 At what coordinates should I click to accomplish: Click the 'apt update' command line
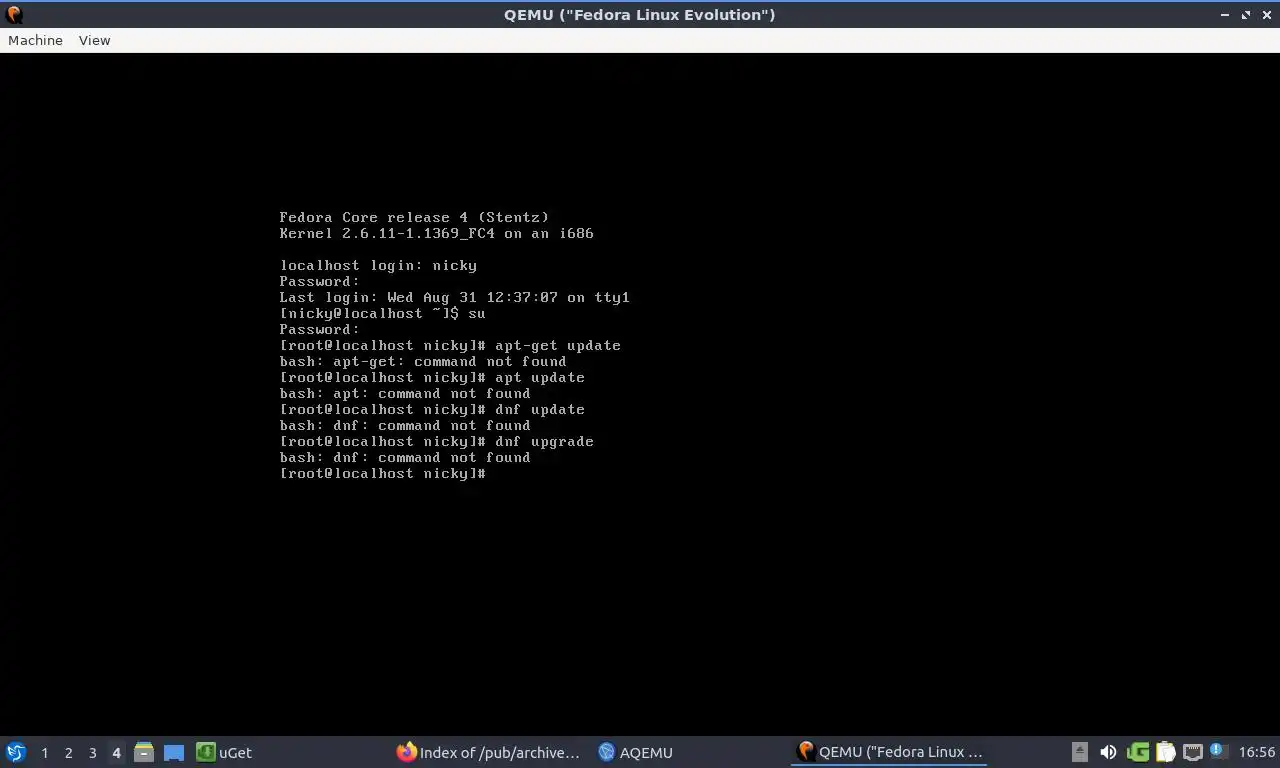(432, 377)
